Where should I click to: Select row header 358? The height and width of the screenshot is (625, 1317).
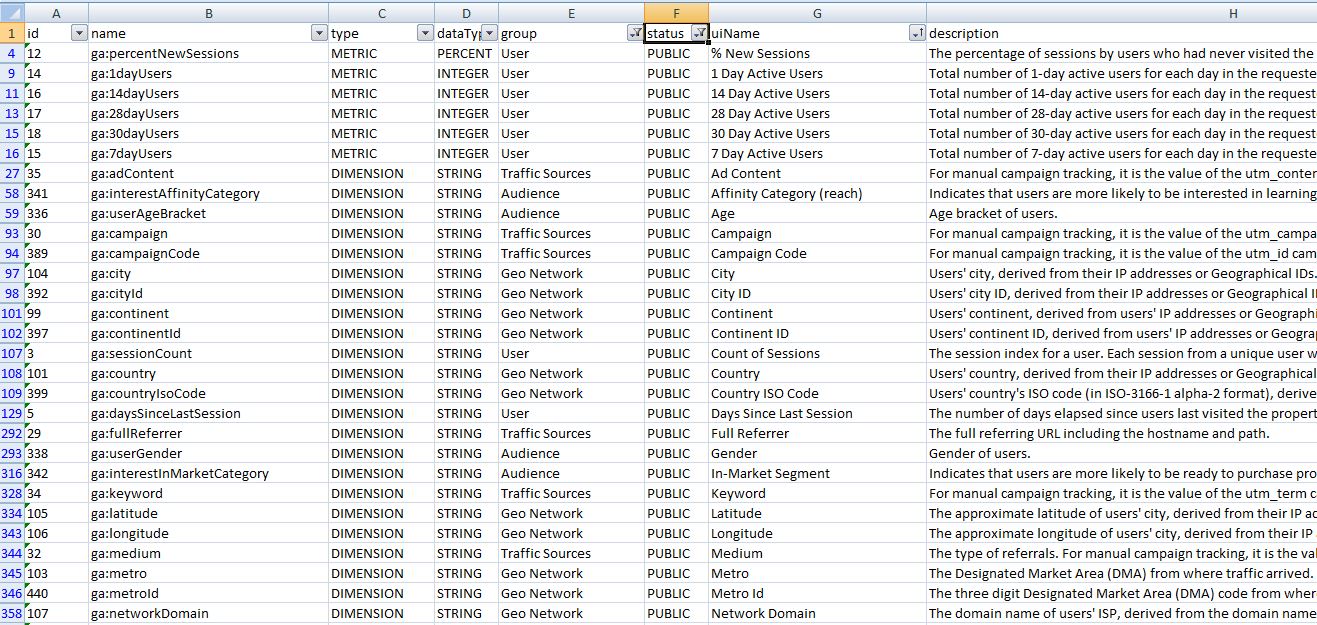pos(11,613)
